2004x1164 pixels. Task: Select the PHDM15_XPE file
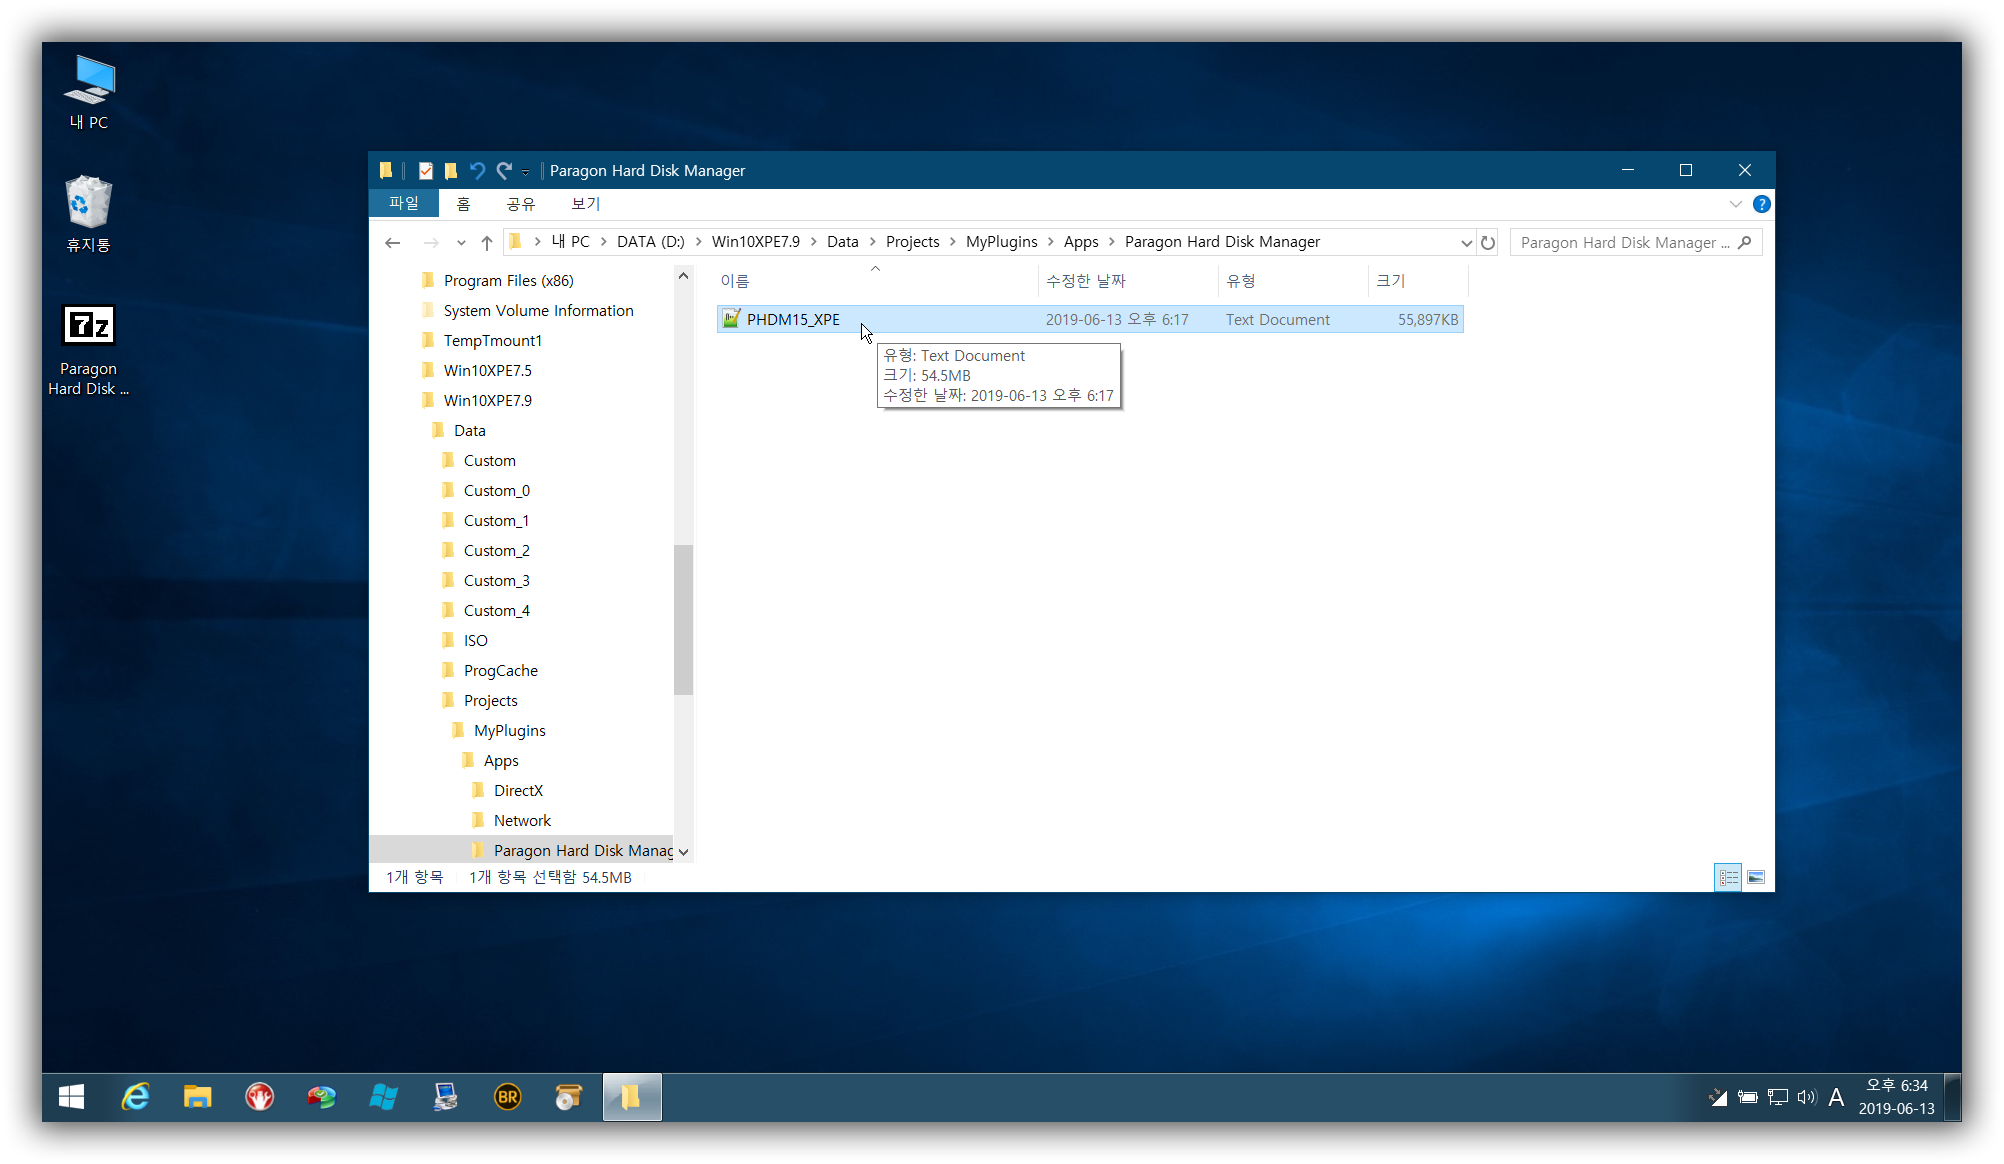[x=1090, y=320]
